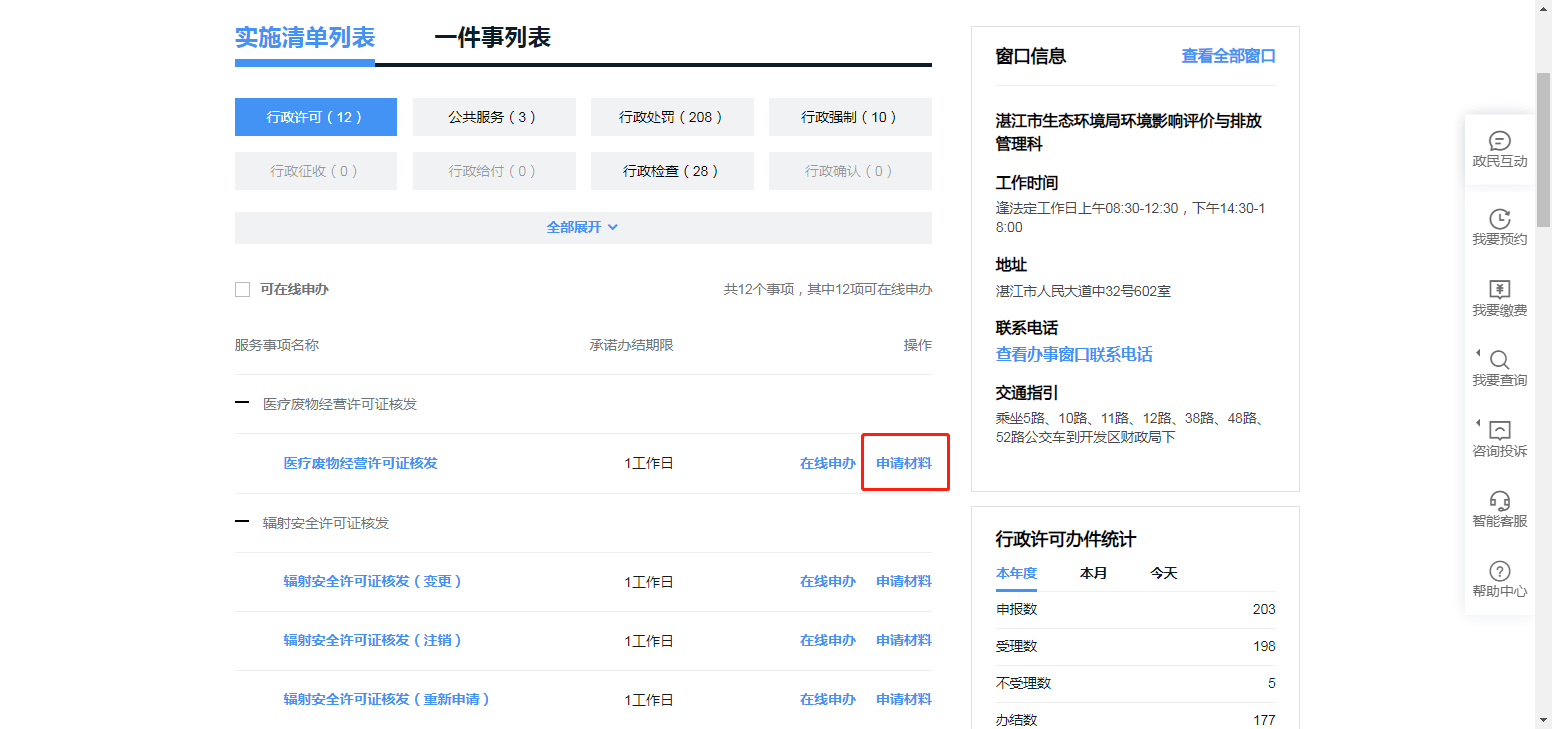Switch to the 一件事列表 tab
This screenshot has height=729, width=1552.
tap(492, 38)
